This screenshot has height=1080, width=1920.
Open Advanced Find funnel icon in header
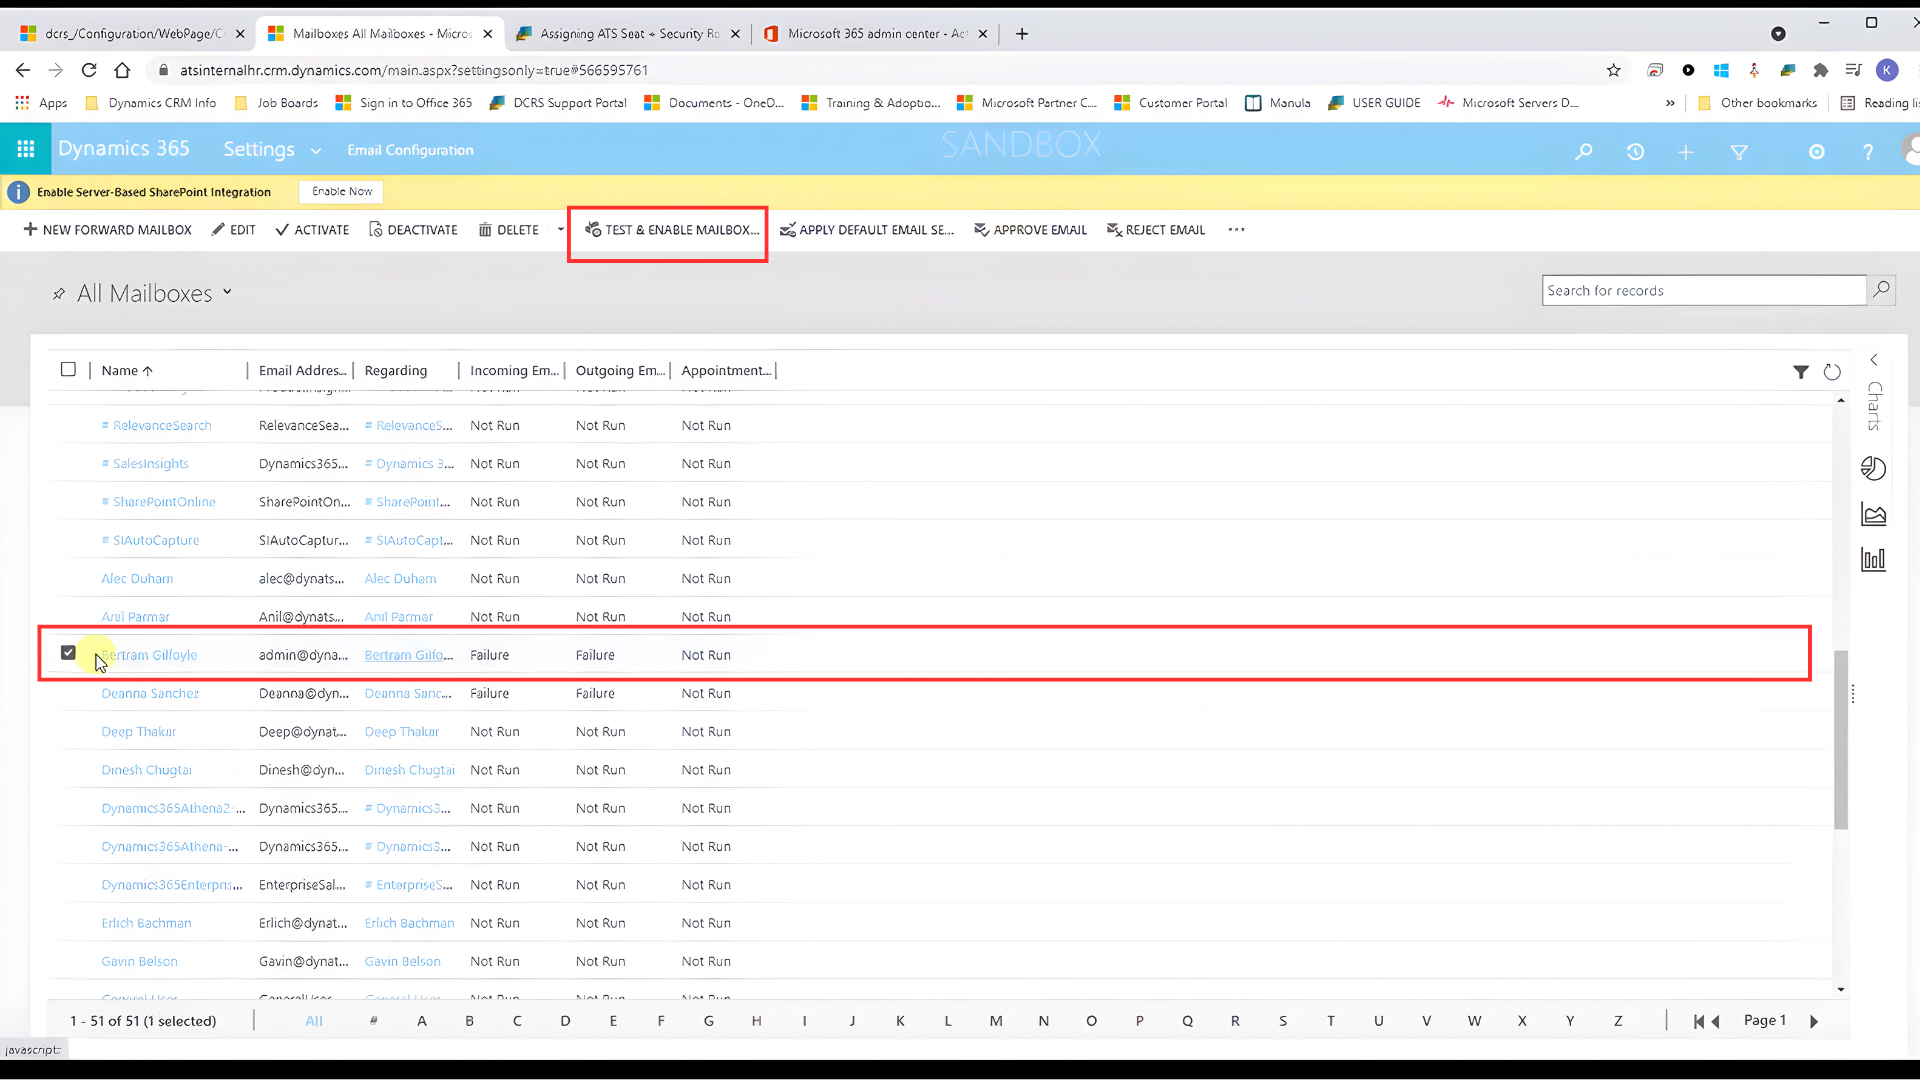tap(1739, 151)
